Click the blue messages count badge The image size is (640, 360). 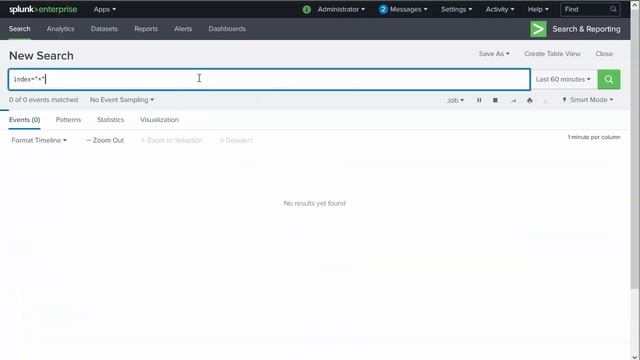tap(383, 9)
